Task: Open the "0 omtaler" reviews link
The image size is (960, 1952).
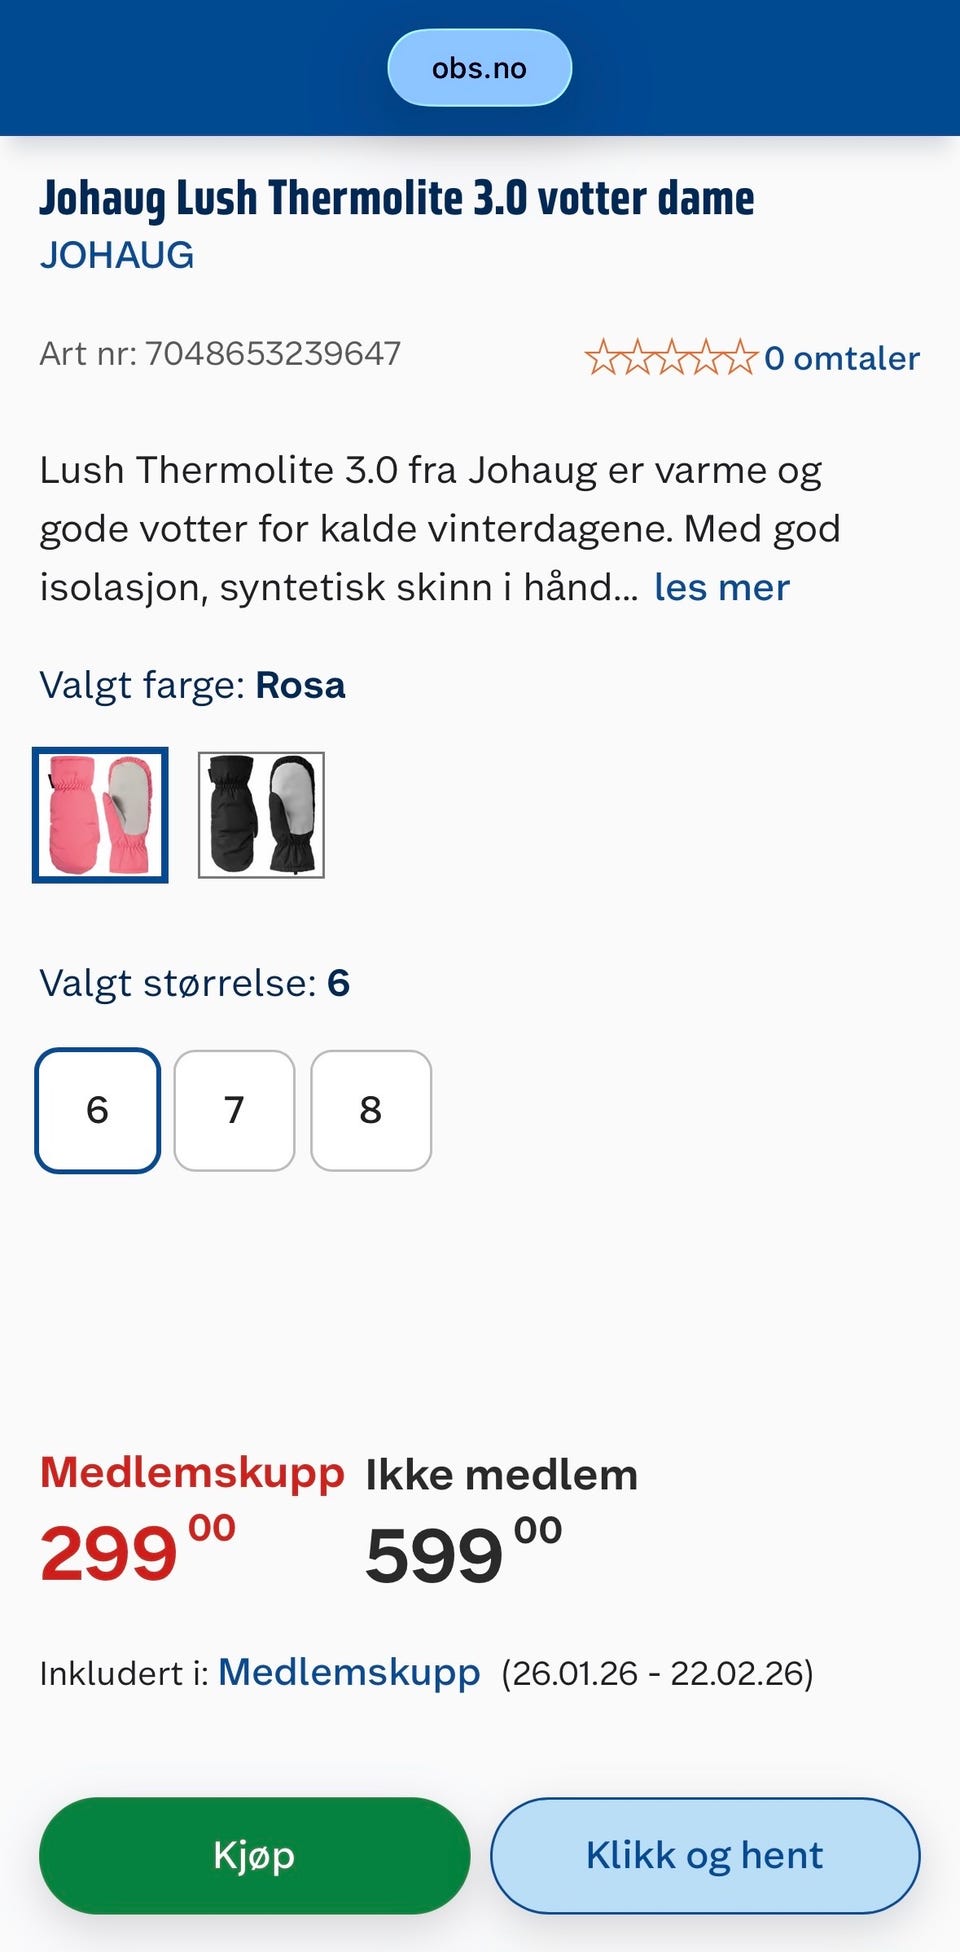Action: click(x=842, y=358)
